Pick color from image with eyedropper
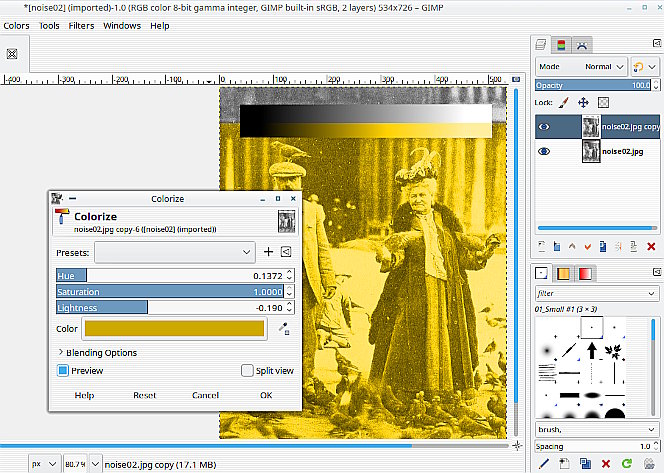This screenshot has width=664, height=473. [x=284, y=327]
